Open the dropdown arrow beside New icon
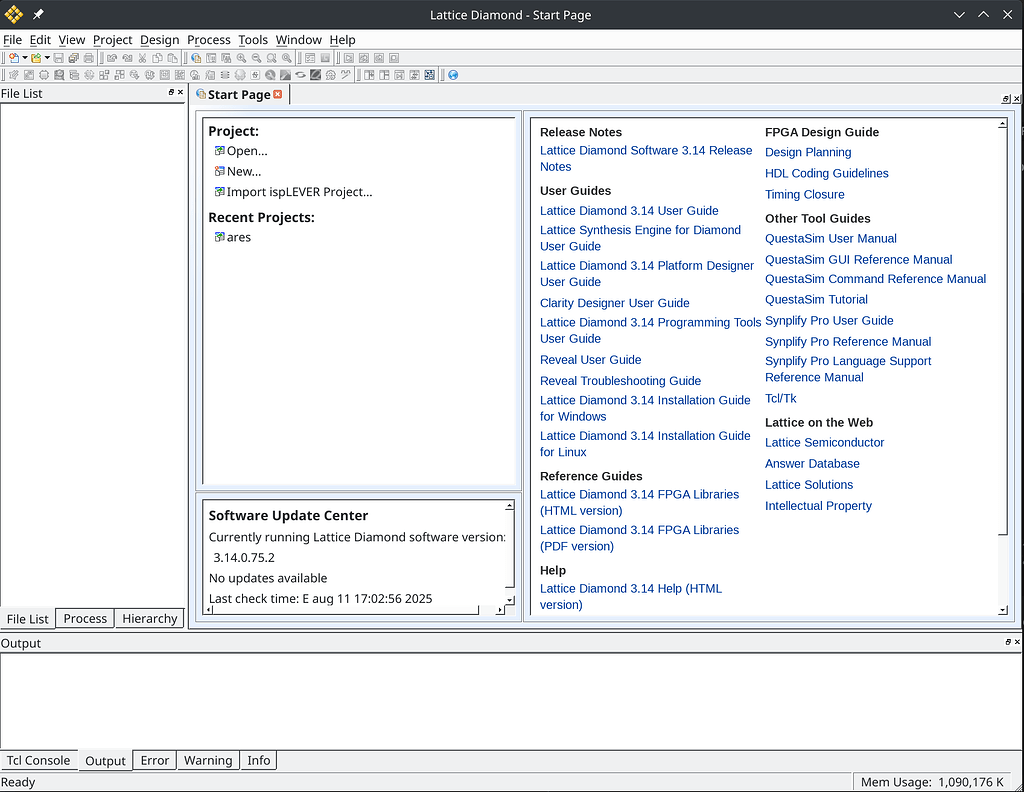 25,57
